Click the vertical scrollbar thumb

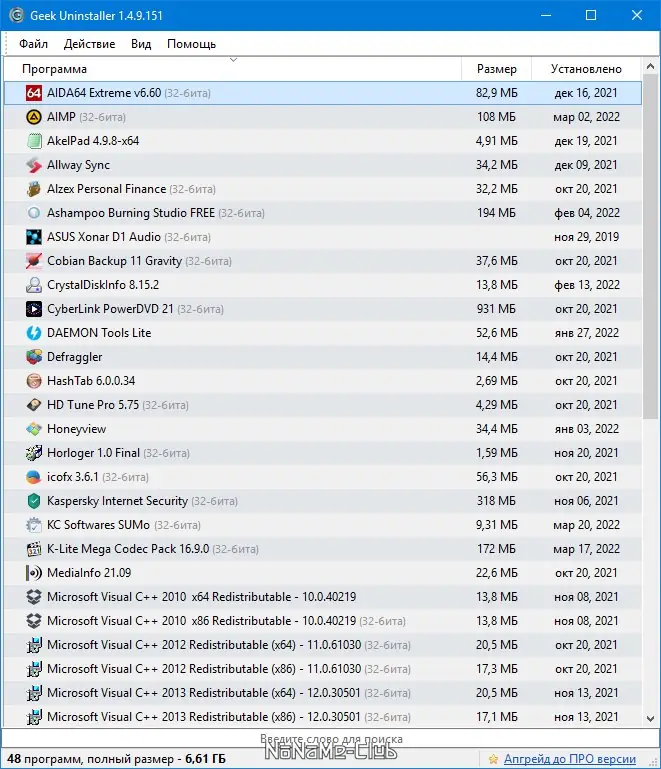point(650,247)
